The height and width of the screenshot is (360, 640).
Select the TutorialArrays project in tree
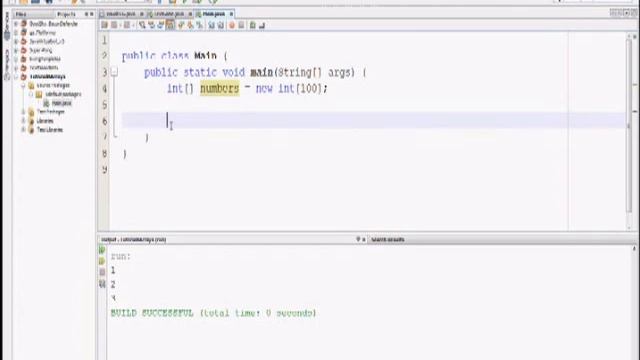click(47, 76)
